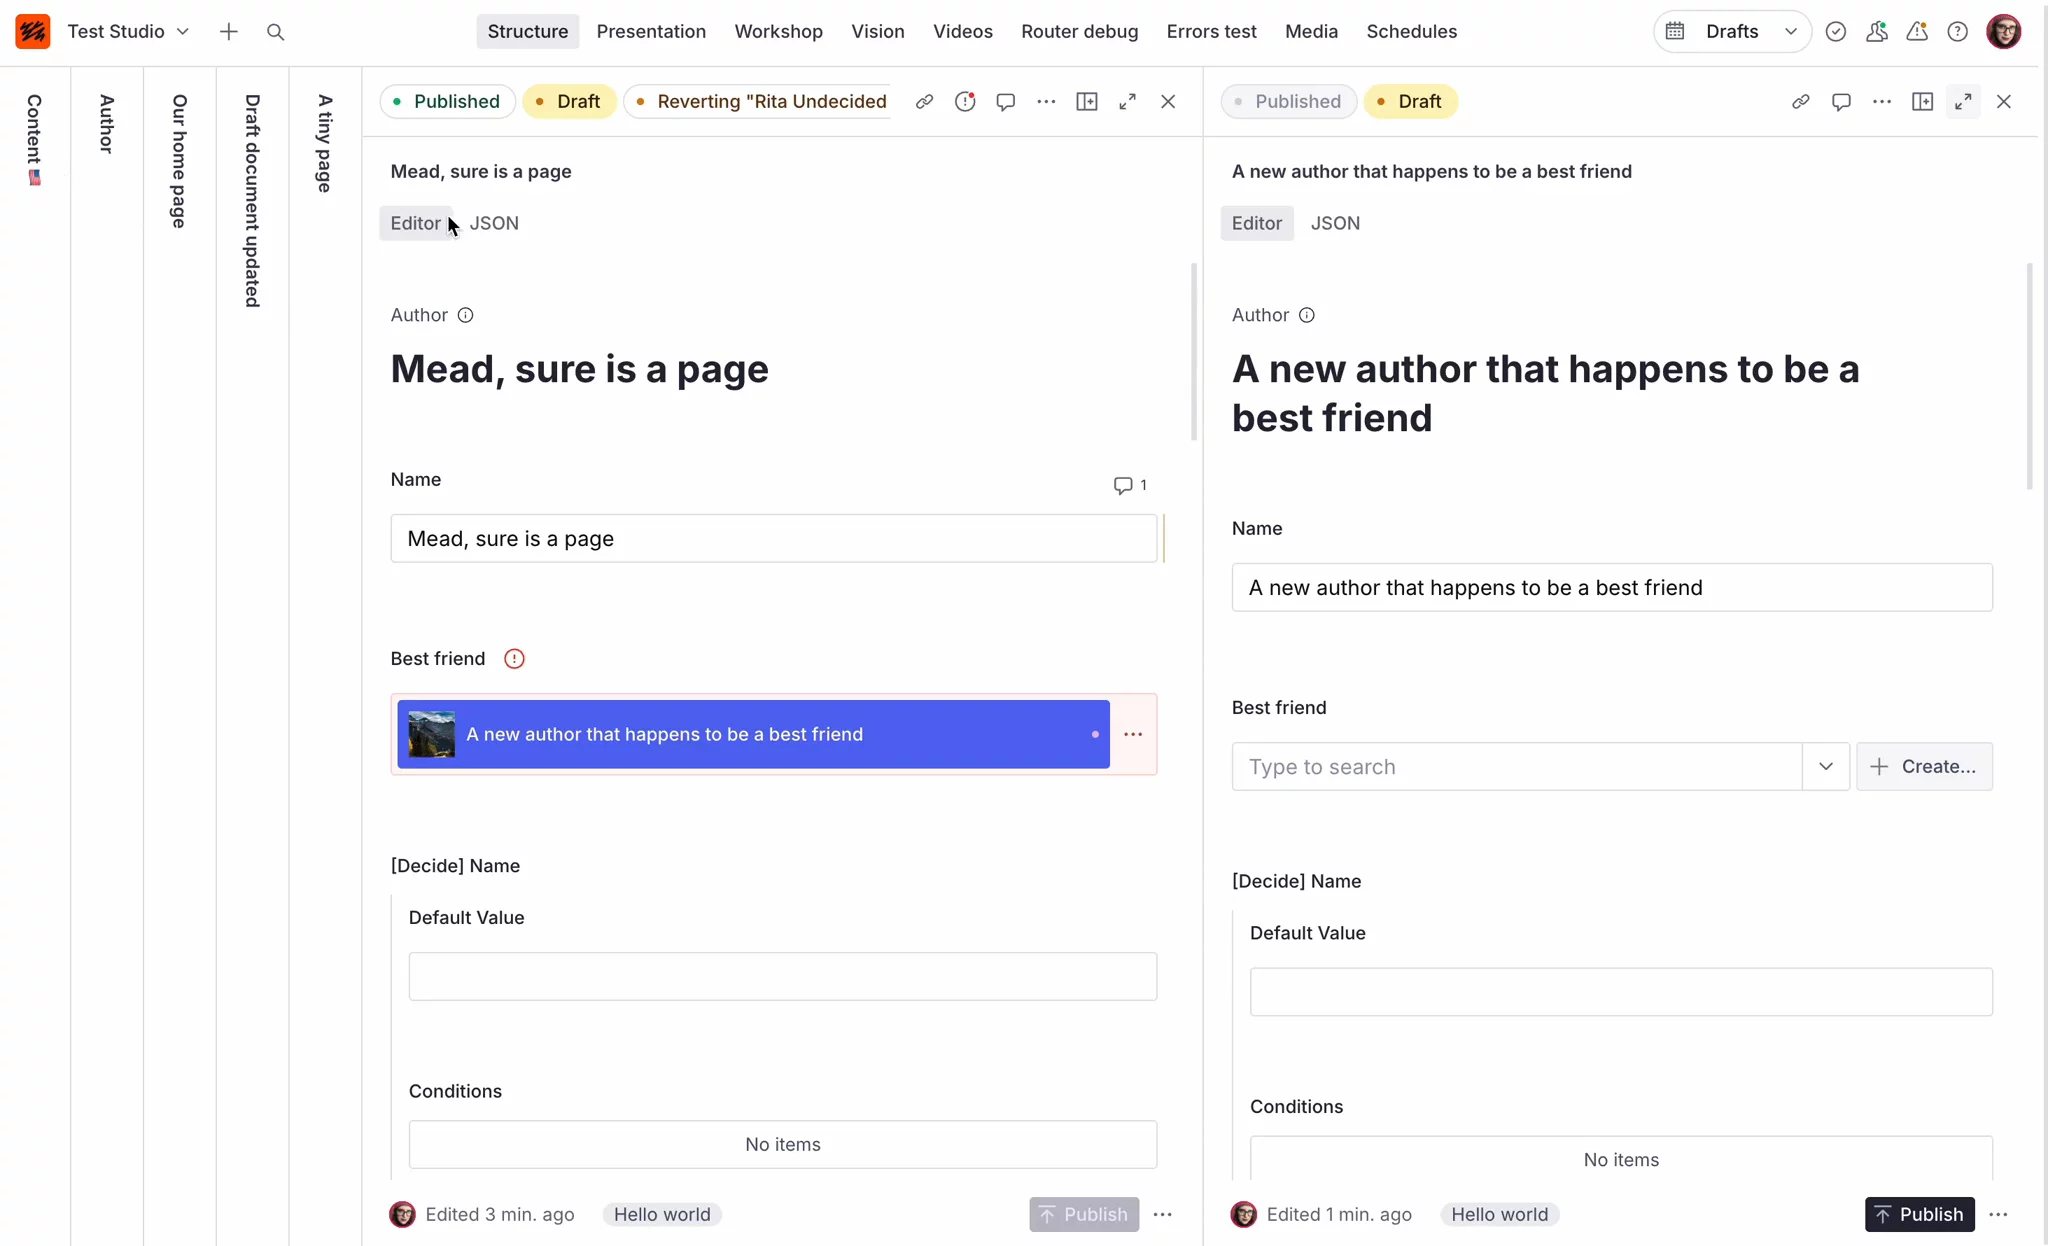This screenshot has height=1246, width=2048.
Task: Click the search icon in top bar
Action: [276, 32]
